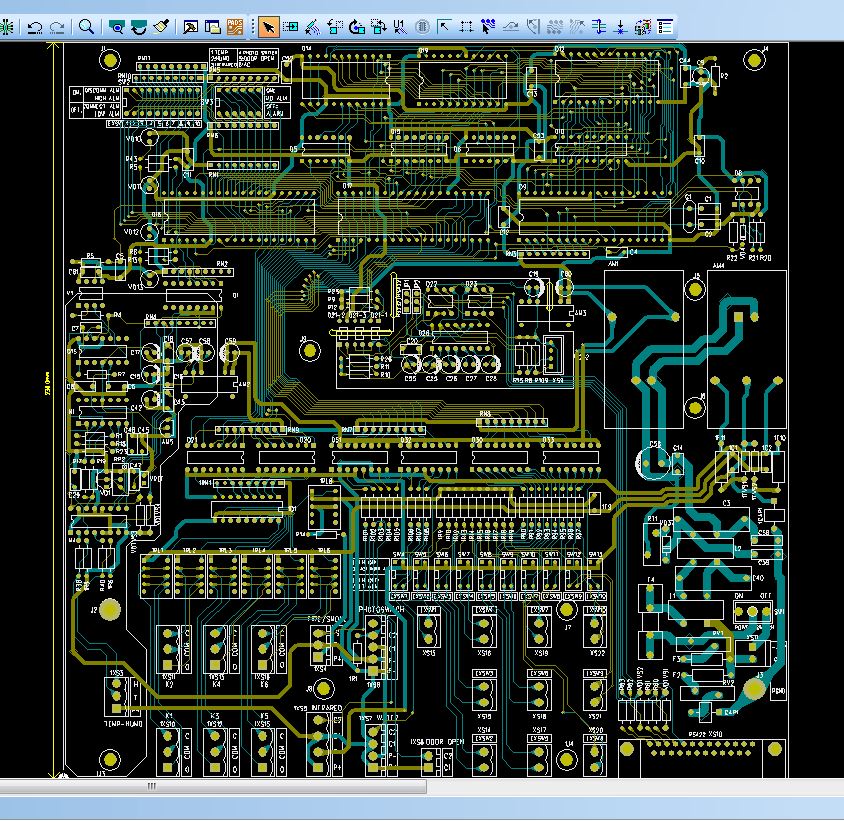844x821 pixels.
Task: Launch the orange PADS Router icon
Action: [x=235, y=27]
